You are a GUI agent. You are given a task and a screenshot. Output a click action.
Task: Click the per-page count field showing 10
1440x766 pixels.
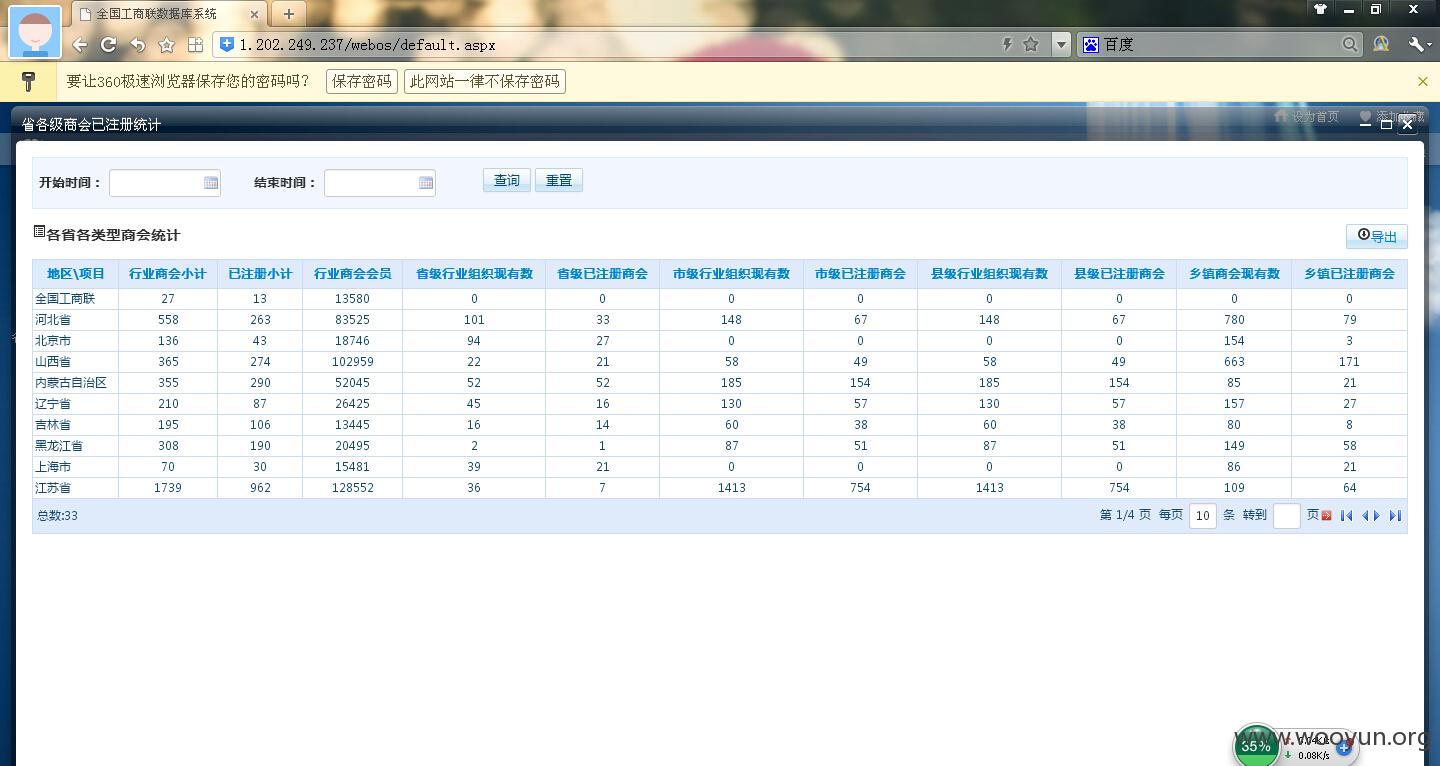coord(1203,516)
